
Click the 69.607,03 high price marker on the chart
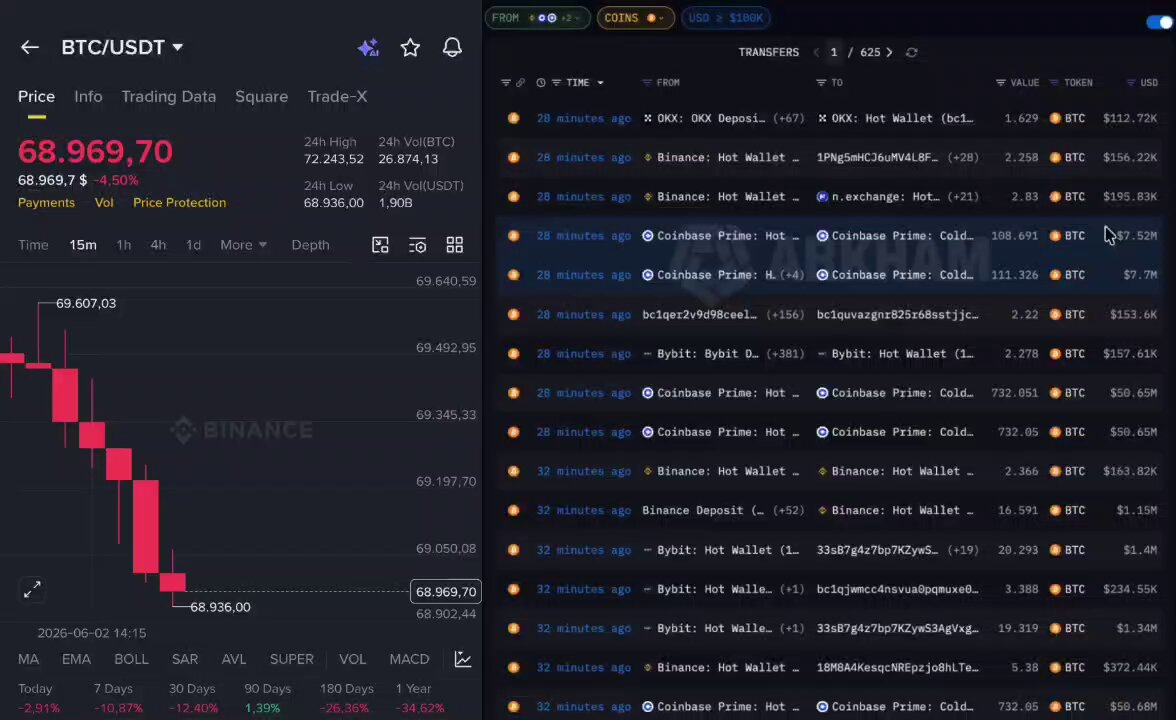86,304
